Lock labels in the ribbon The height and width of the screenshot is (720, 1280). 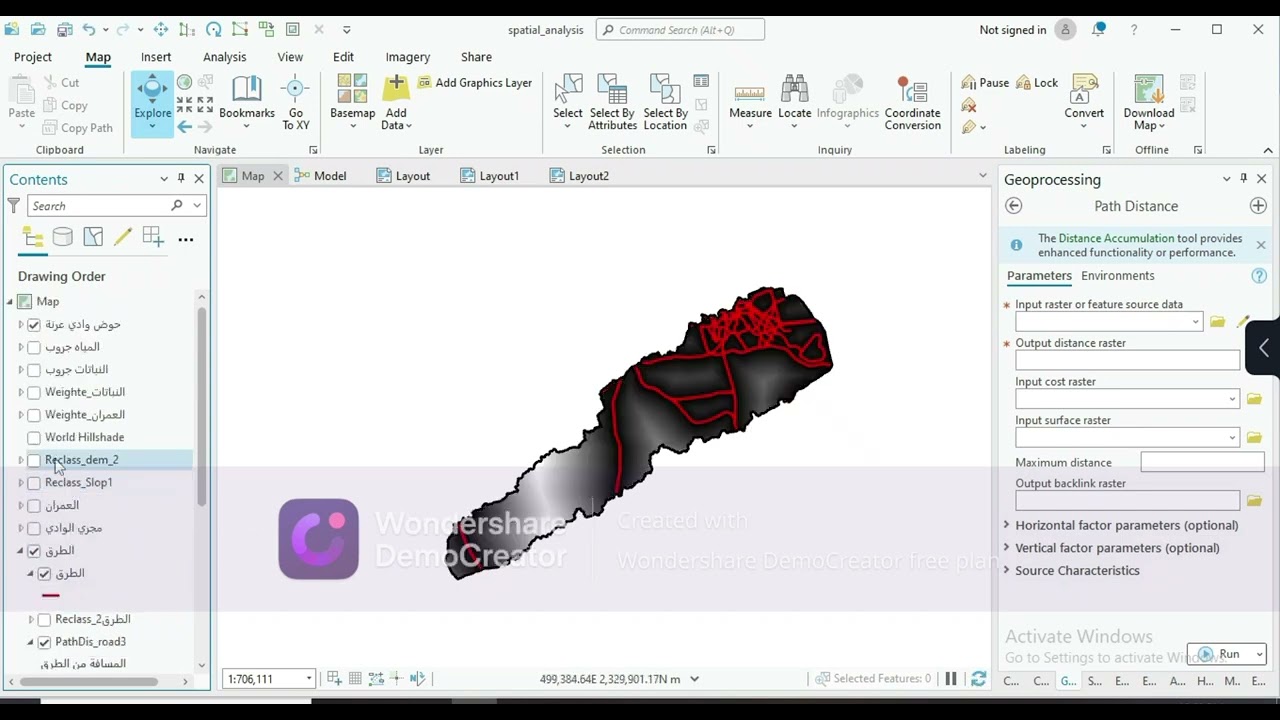1037,83
